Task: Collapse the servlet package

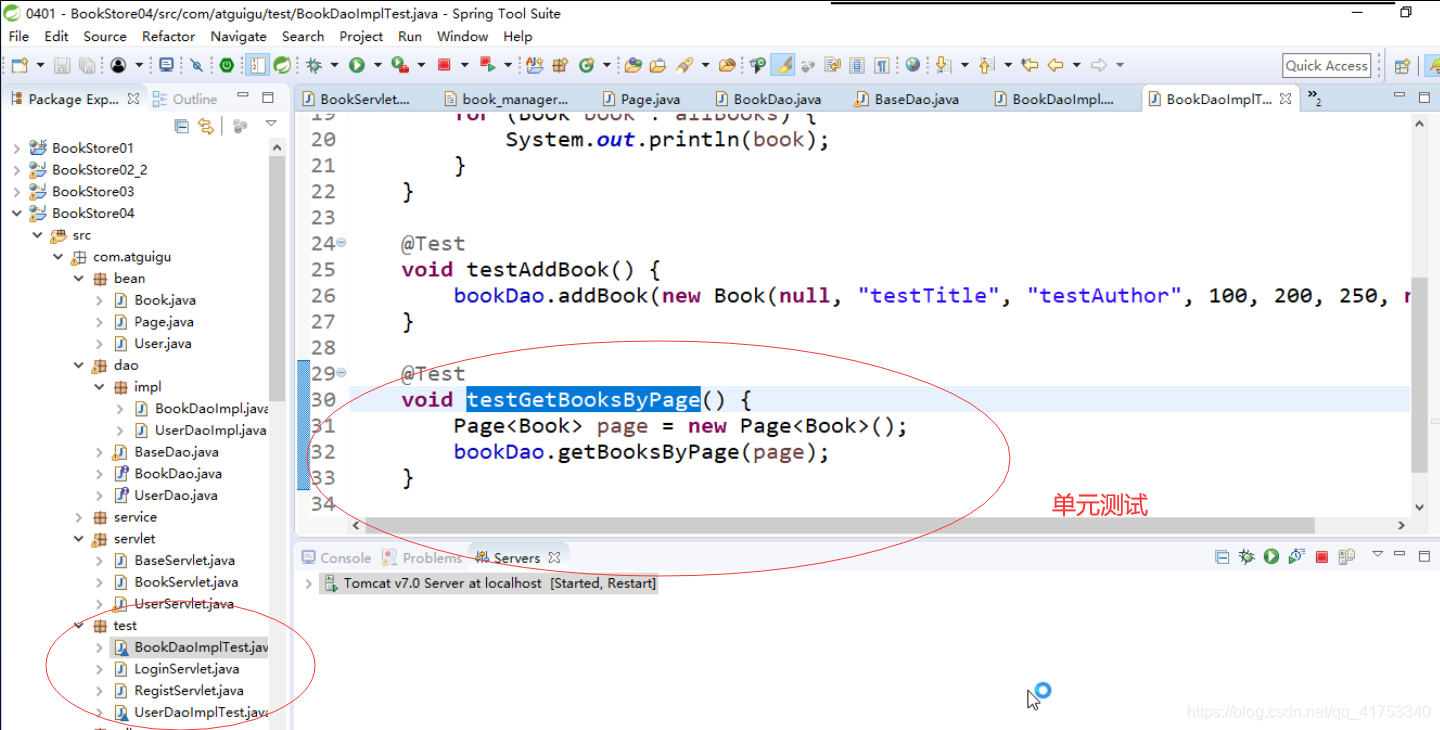Action: click(x=78, y=539)
